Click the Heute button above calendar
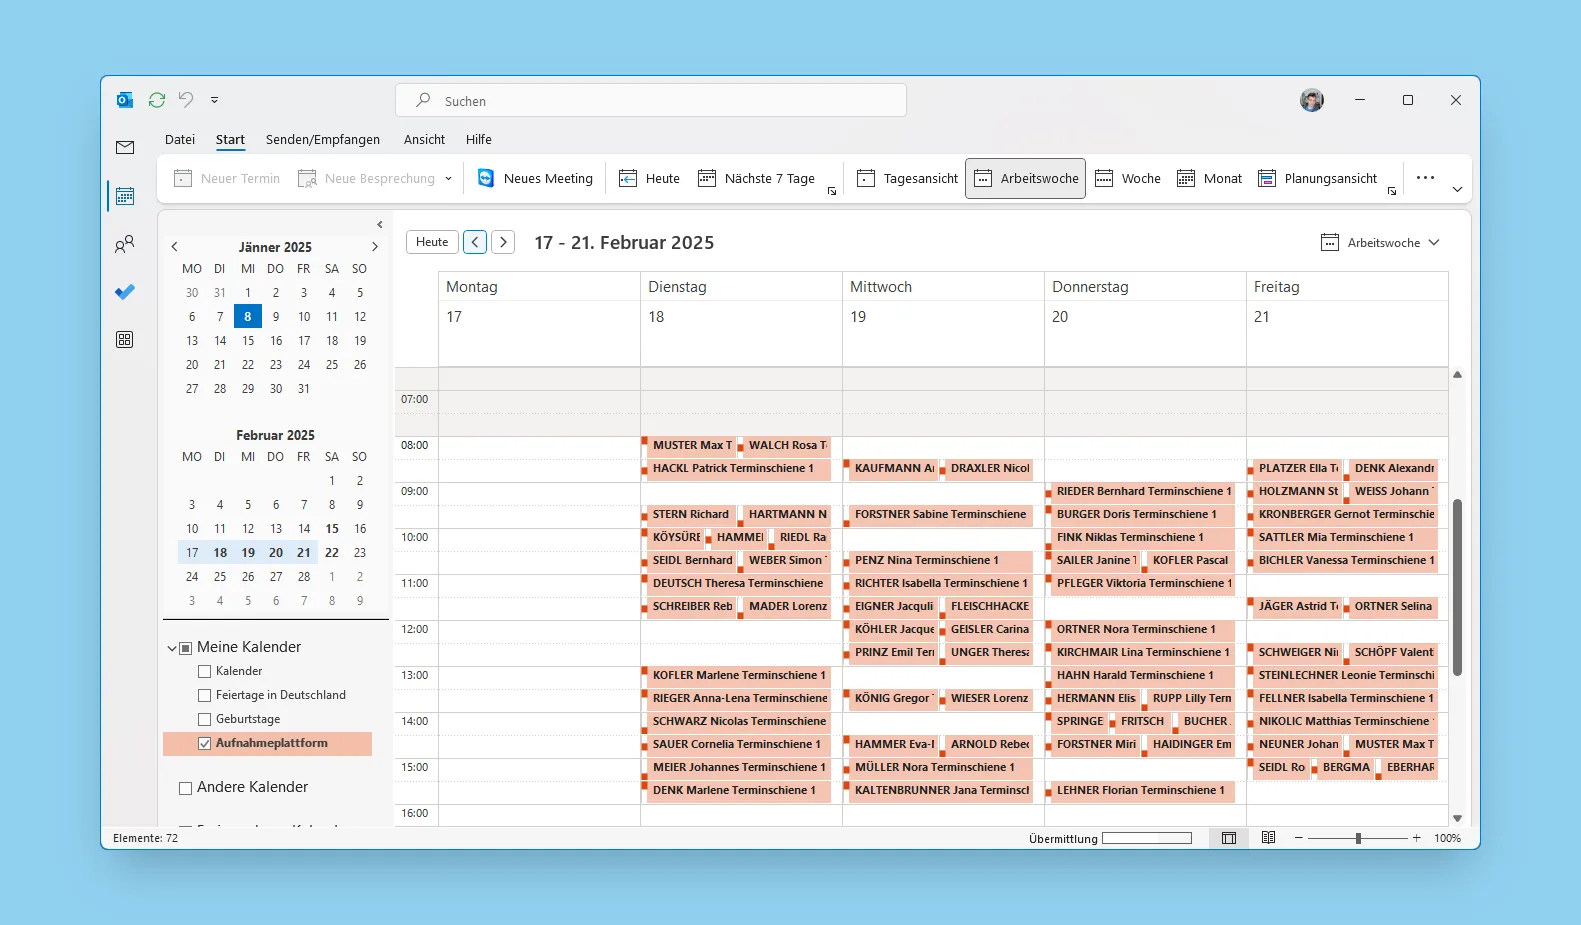 432,242
